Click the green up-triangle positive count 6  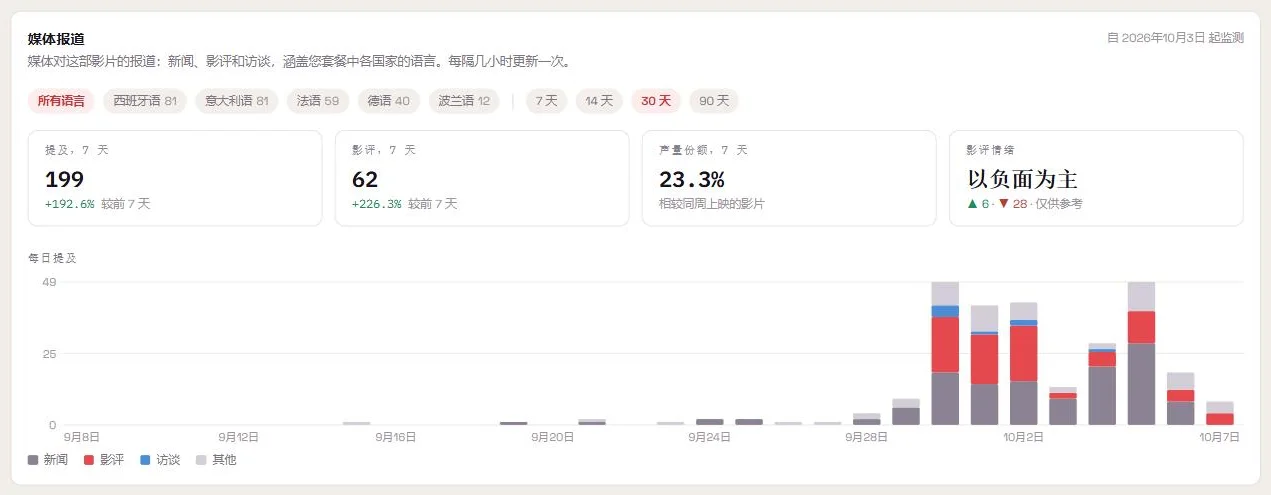pos(978,204)
